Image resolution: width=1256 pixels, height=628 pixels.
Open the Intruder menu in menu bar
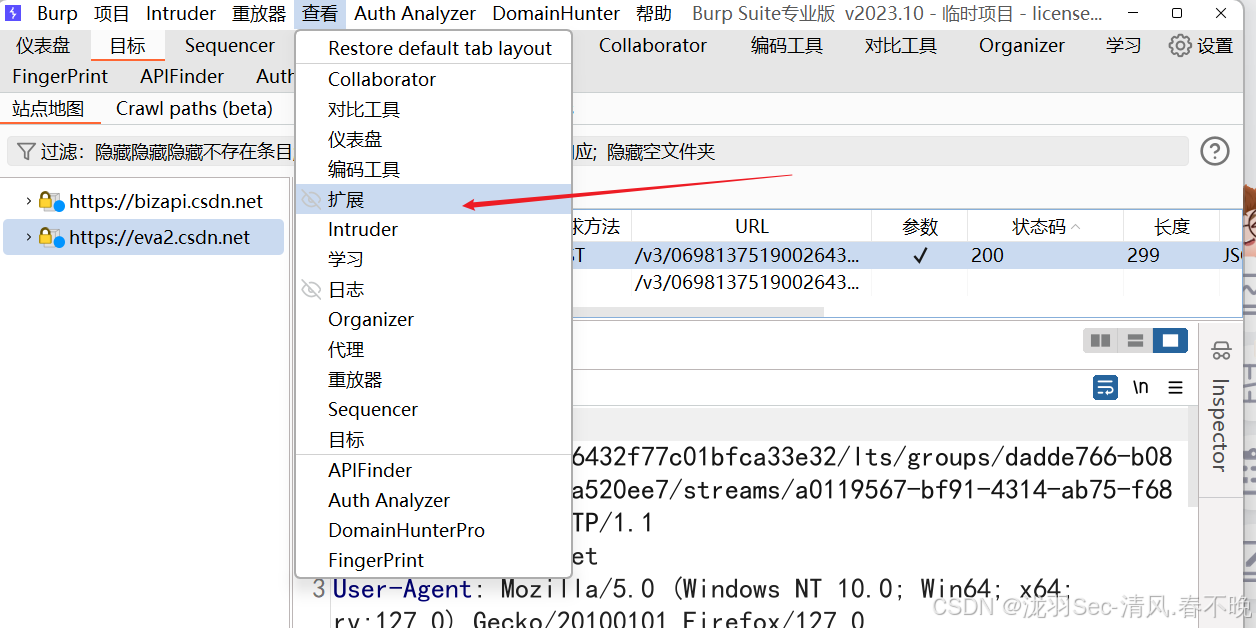pos(181,14)
